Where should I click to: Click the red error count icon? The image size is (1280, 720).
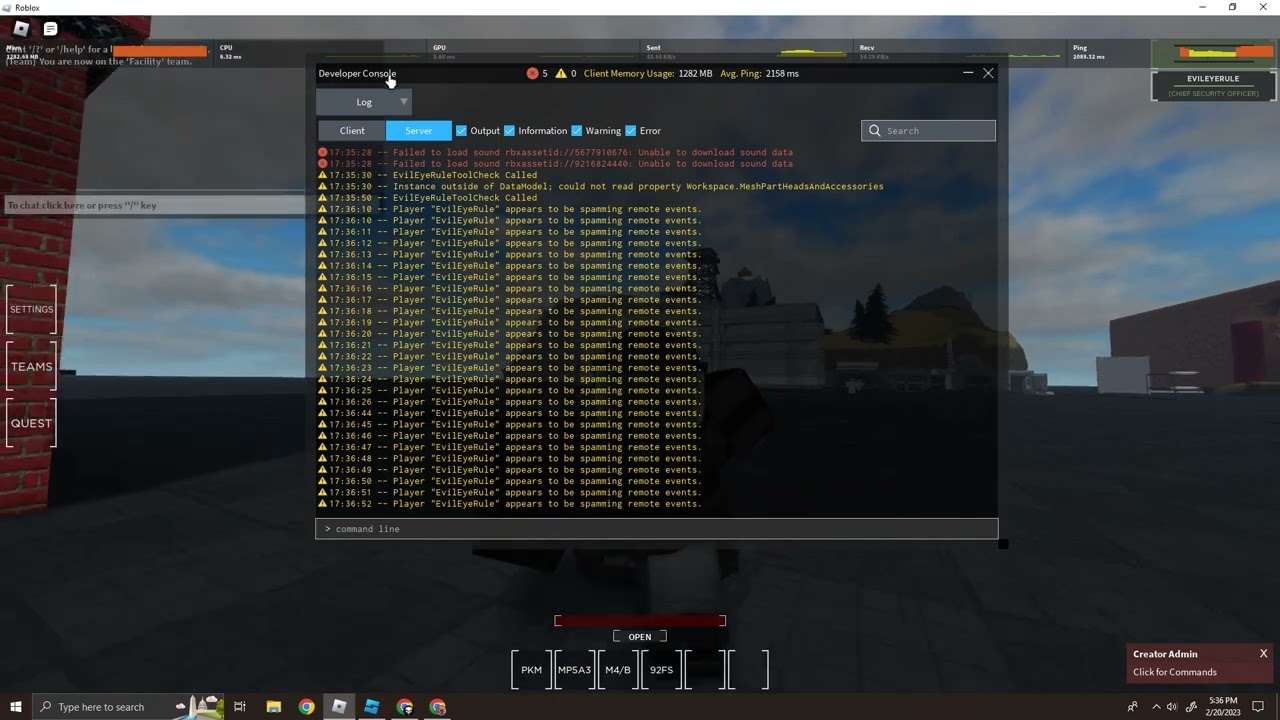click(532, 73)
